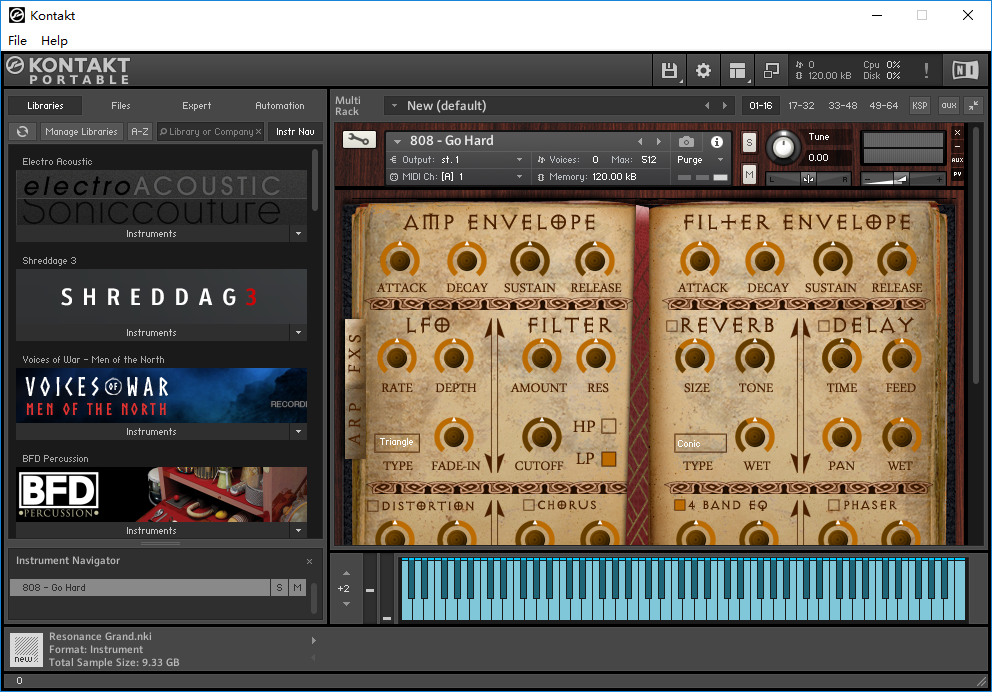Close the 808 - Go Hard instrument
The image size is (992, 692).
[957, 132]
